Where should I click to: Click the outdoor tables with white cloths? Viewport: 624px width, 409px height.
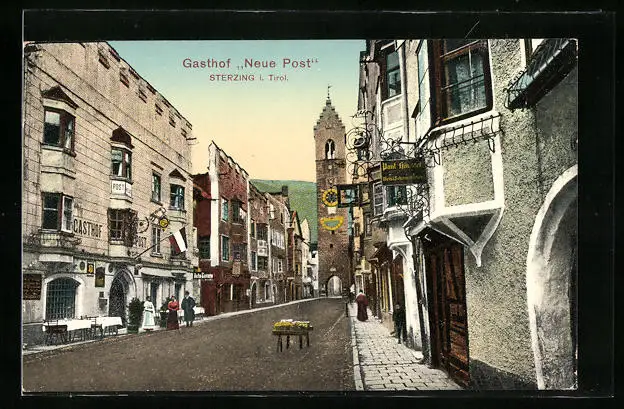tap(82, 325)
